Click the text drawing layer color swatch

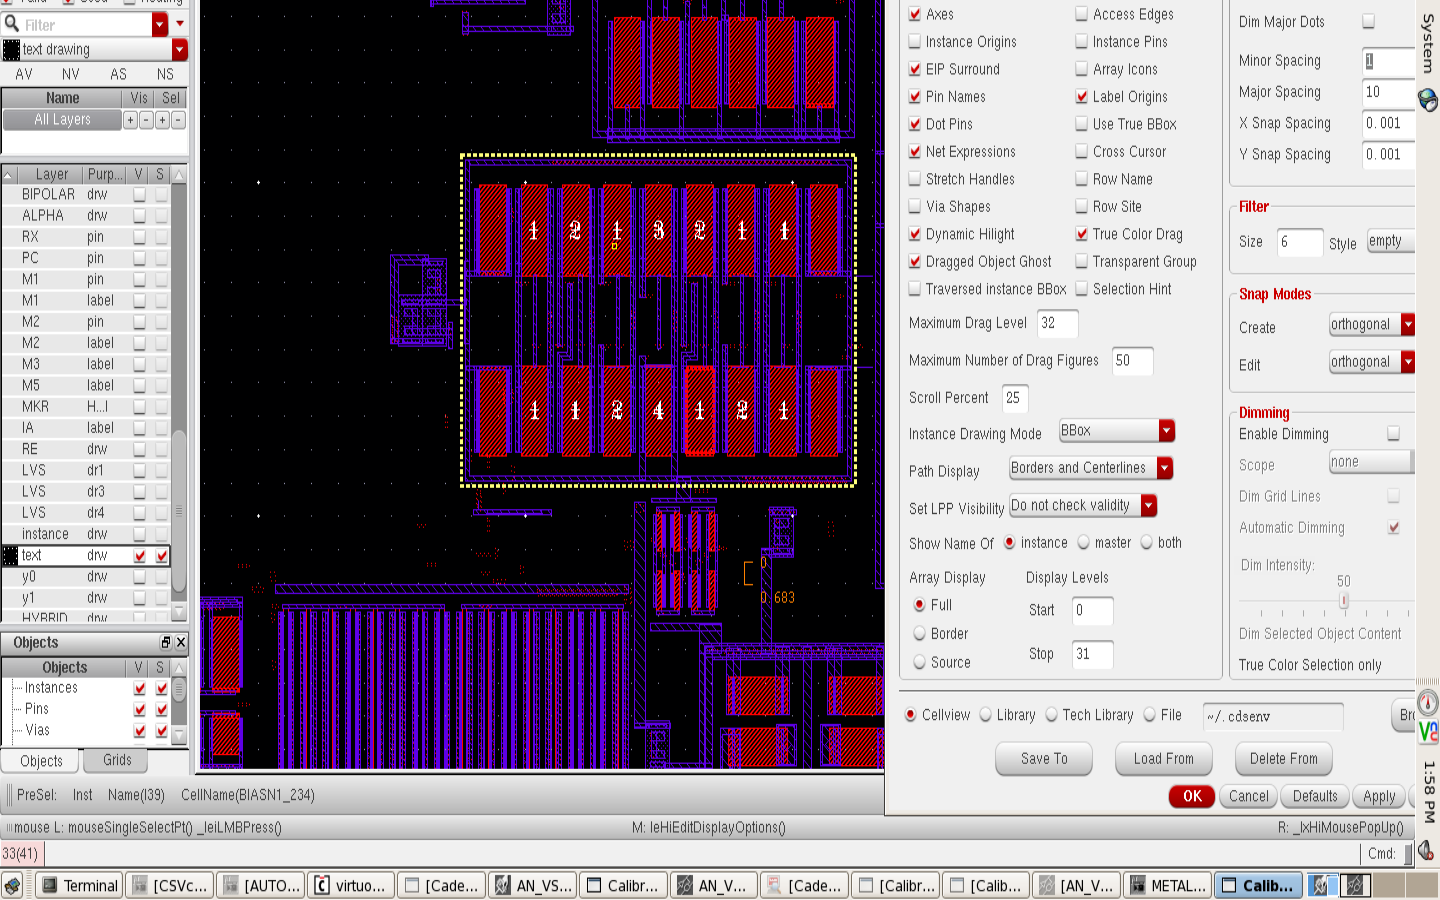click(12, 50)
